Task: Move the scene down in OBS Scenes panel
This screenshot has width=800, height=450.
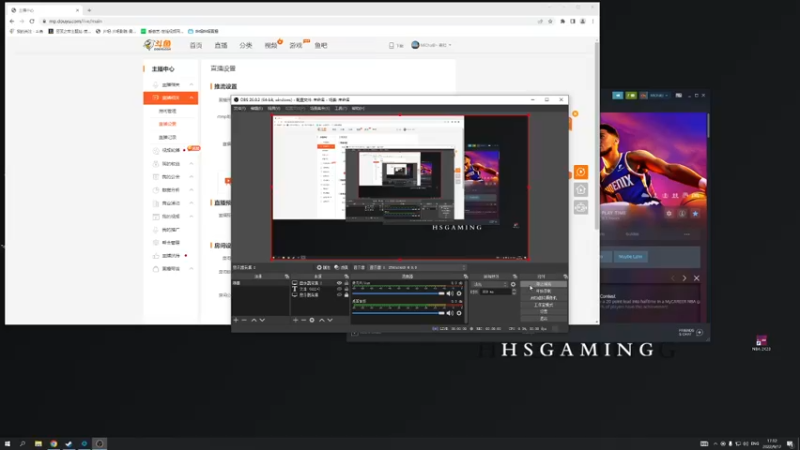Action: coord(262,320)
